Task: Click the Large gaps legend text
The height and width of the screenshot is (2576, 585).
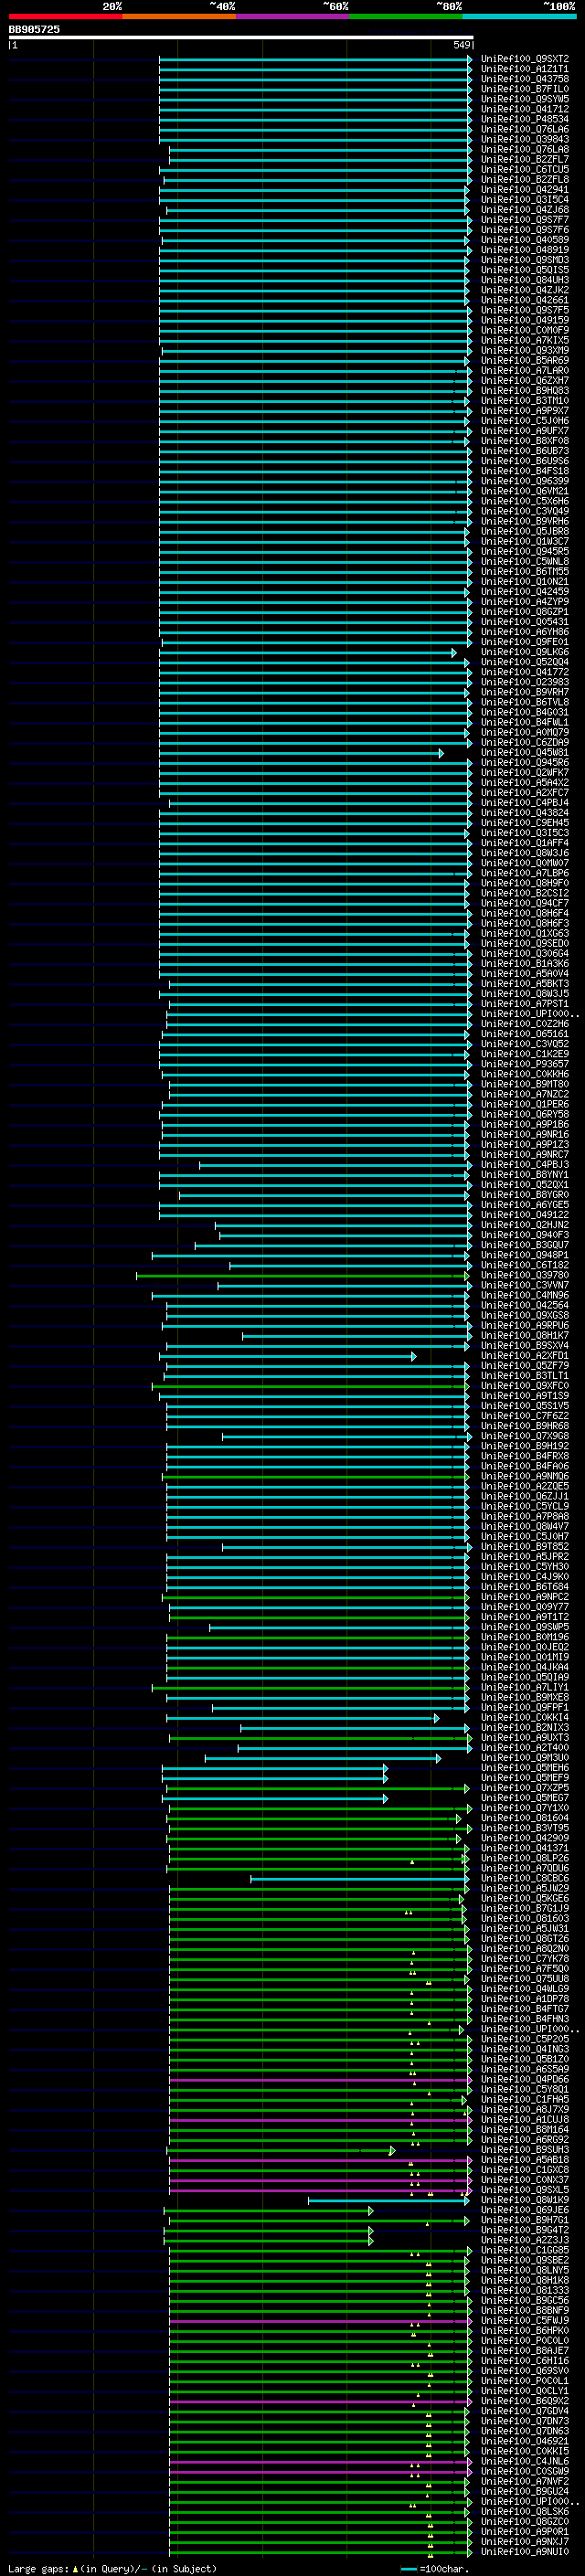Action: tap(112, 2568)
